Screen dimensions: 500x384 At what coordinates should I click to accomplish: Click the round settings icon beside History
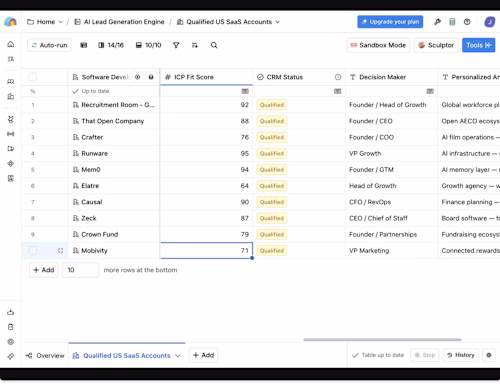[489, 355]
